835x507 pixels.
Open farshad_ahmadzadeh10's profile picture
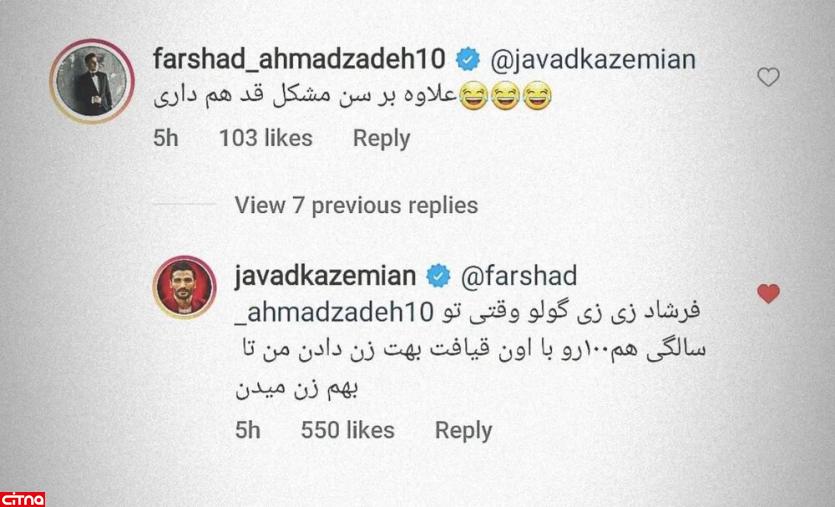pyautogui.click(x=92, y=81)
